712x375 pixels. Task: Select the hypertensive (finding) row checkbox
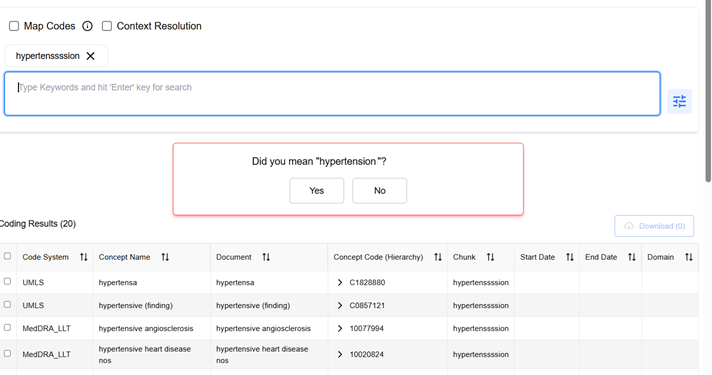pos(7,305)
